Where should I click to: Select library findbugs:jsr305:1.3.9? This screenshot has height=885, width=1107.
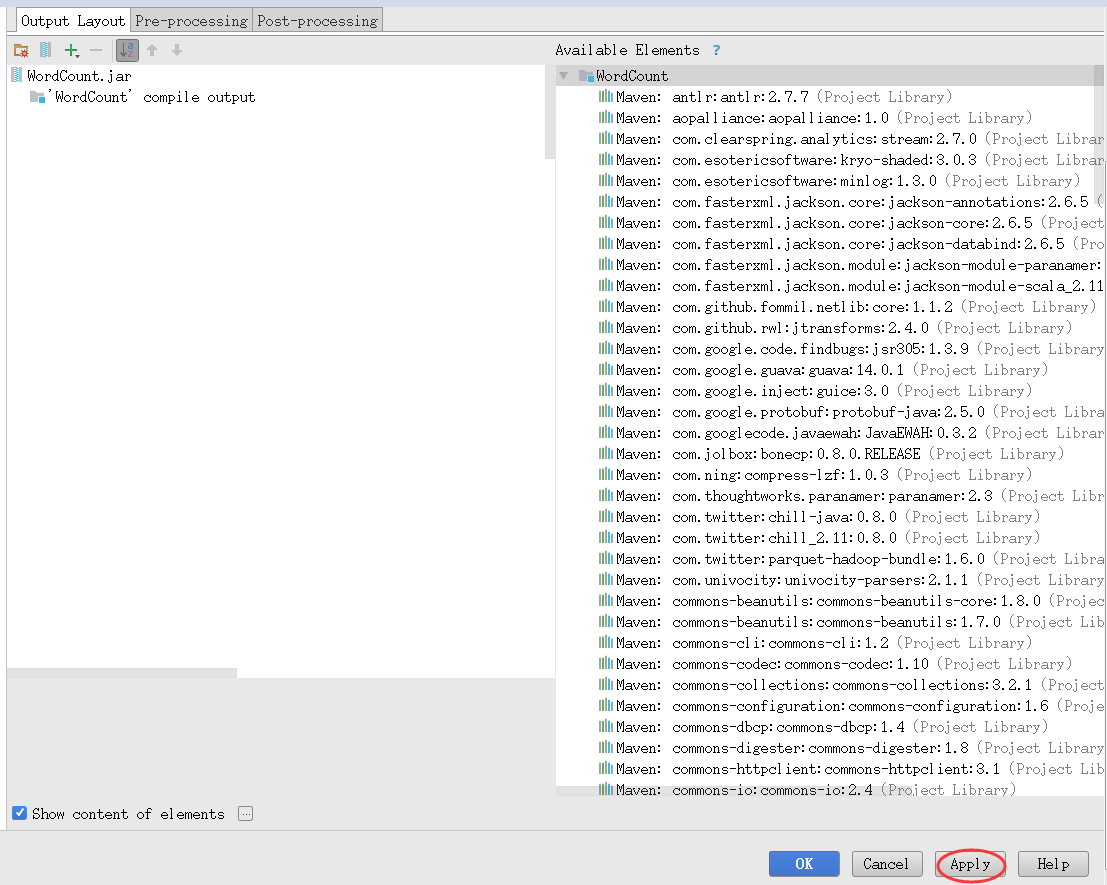[851, 349]
